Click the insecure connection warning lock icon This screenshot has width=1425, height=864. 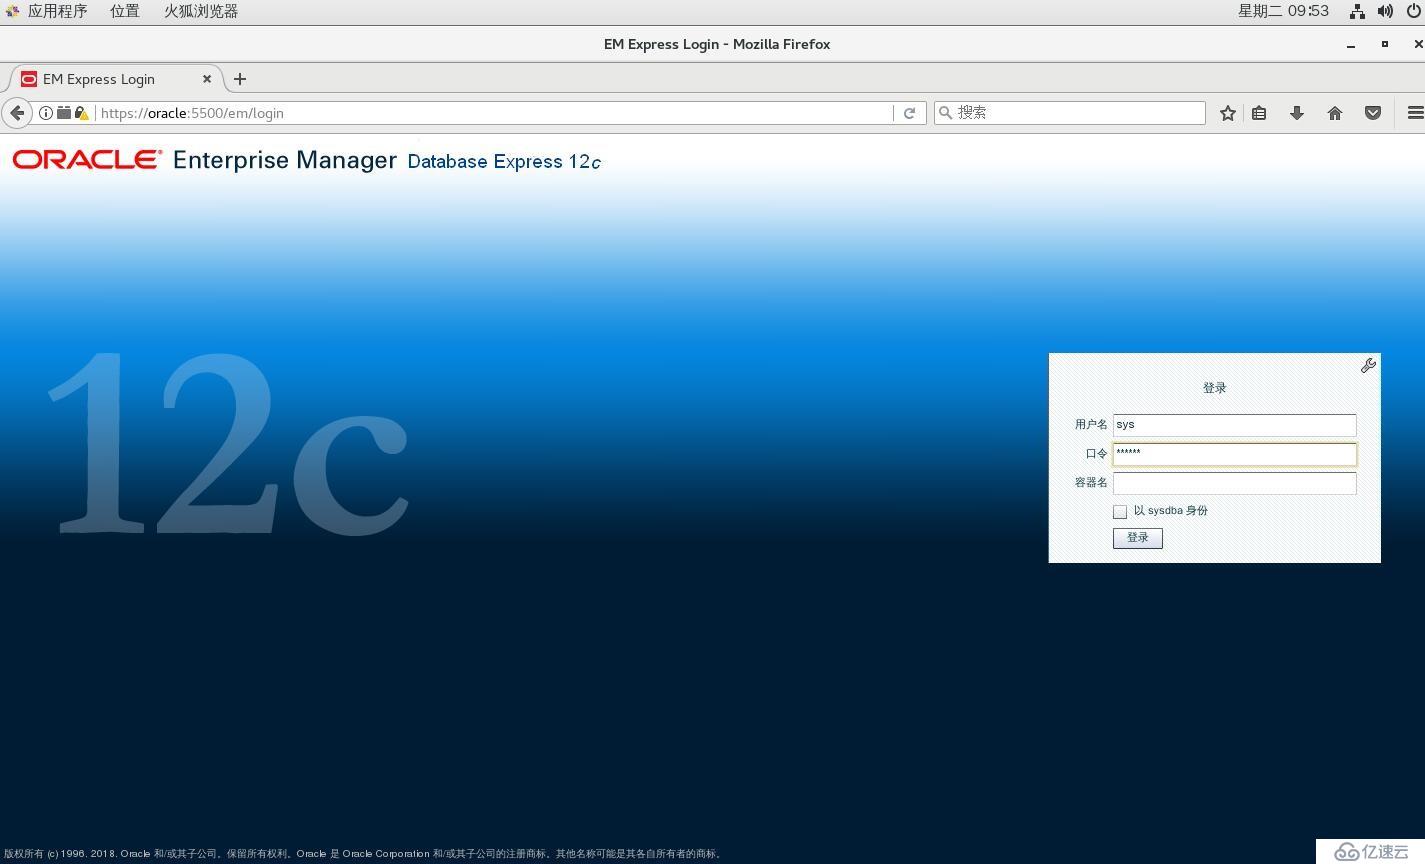tap(82, 113)
